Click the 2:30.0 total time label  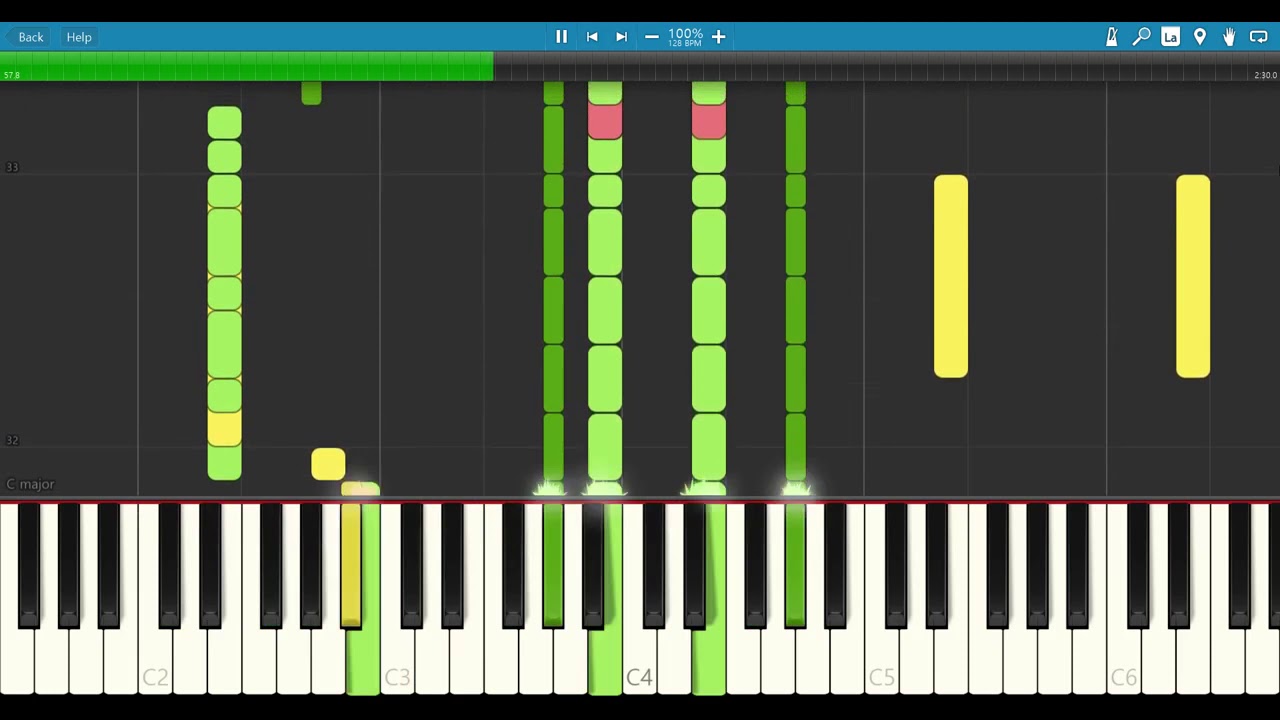point(1265,75)
